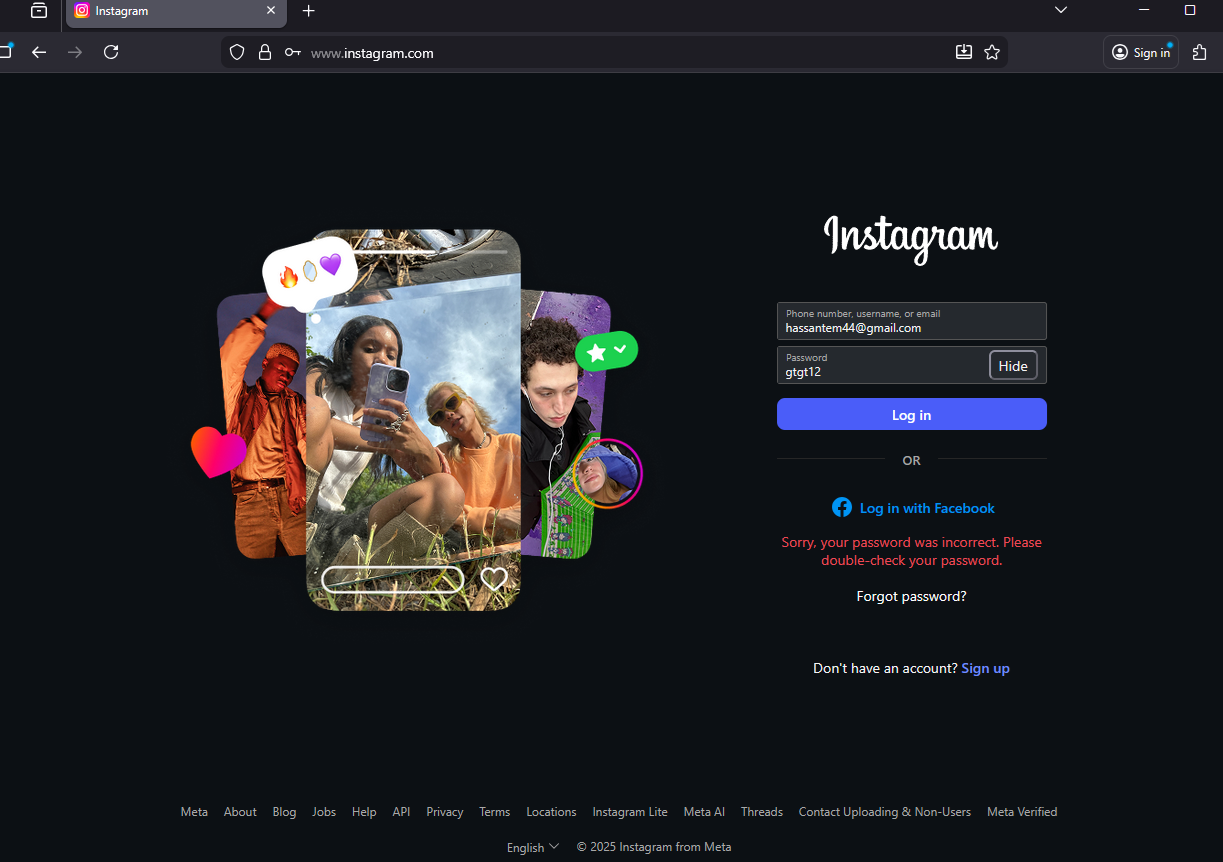Click the Log in button
This screenshot has width=1223, height=862.
click(912, 414)
